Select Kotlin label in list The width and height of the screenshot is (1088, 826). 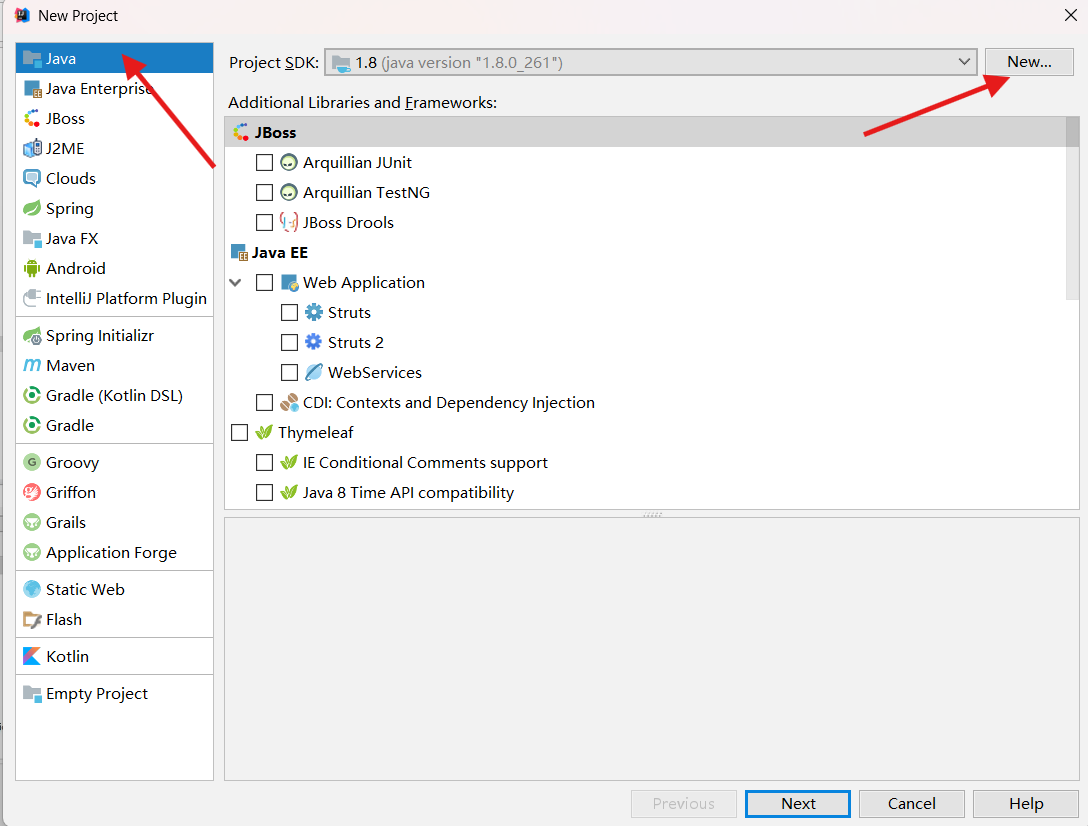click(67, 657)
